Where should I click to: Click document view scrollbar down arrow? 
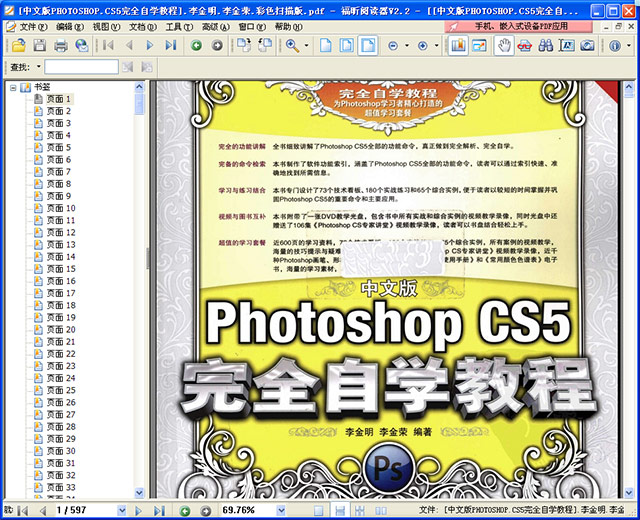click(629, 493)
